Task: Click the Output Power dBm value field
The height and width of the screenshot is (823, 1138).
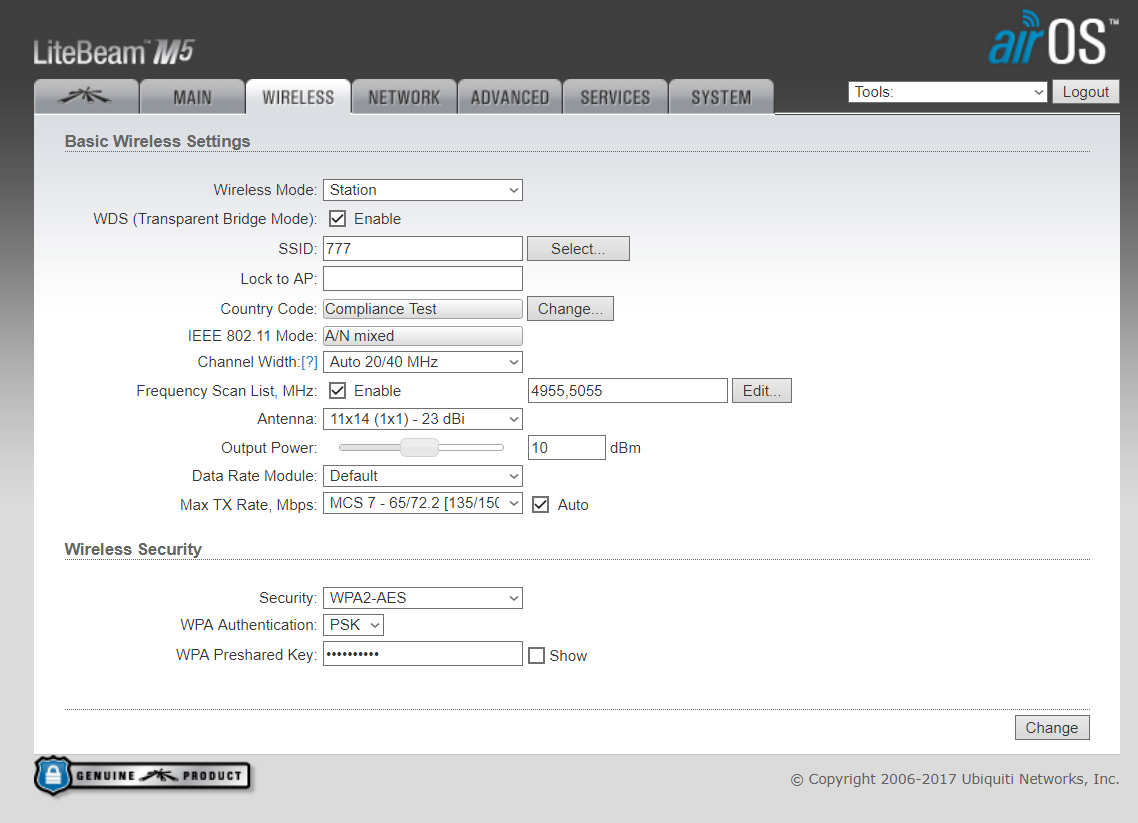Action: tap(567, 448)
